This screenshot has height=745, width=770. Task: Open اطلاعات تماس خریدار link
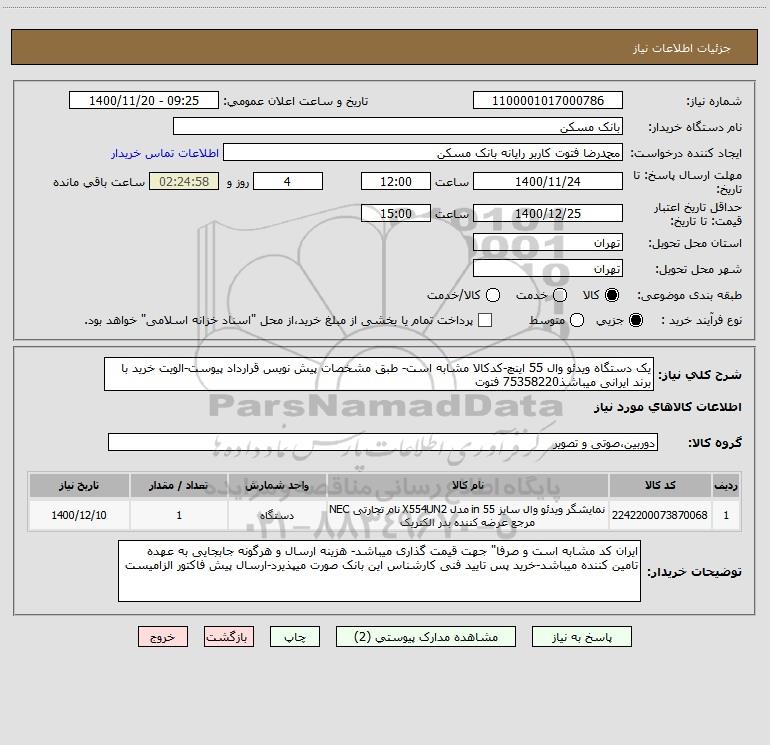165,153
